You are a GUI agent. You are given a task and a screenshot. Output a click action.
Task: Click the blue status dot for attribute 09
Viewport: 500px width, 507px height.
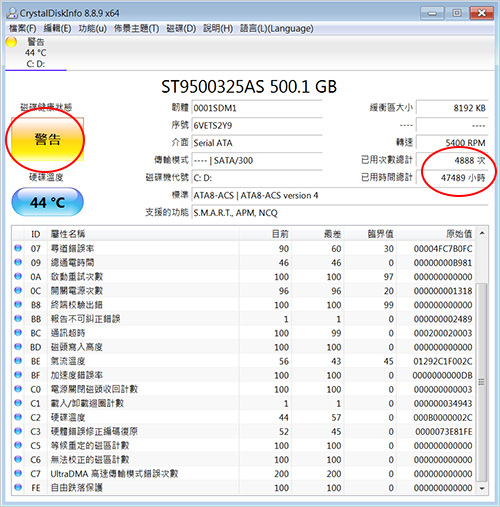pyautogui.click(x=18, y=262)
